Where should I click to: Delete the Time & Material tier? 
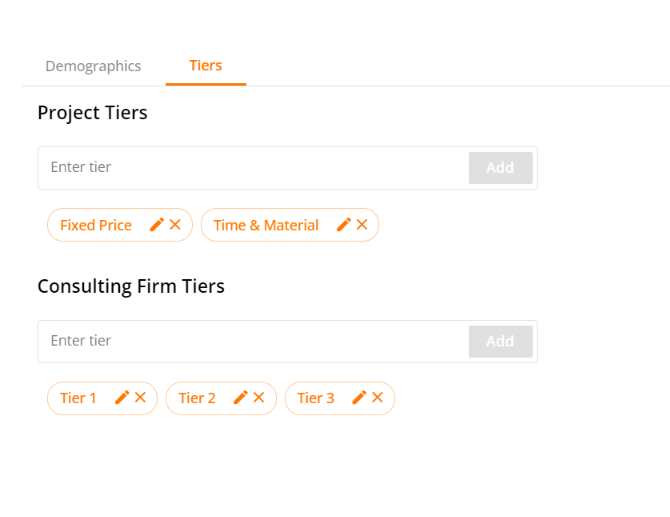pos(362,224)
